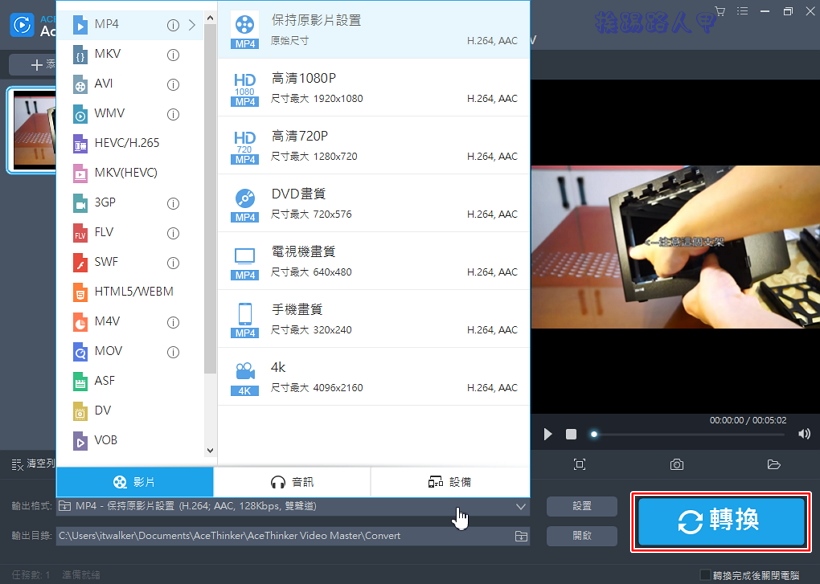Click the stop button under the preview
This screenshot has height=584, width=820.
pos(571,434)
